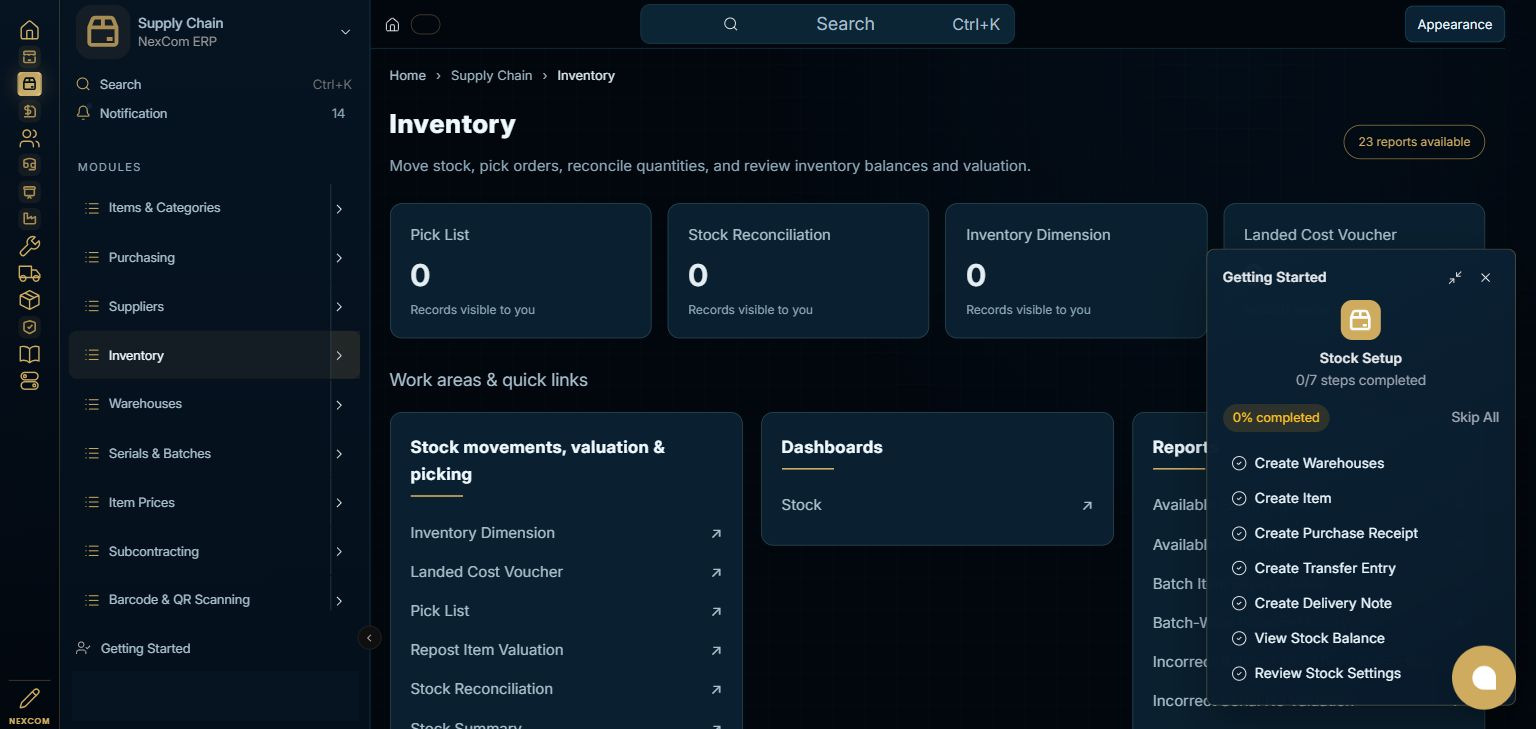Open the round chat bubble widget
The height and width of the screenshot is (729, 1536).
point(1484,678)
